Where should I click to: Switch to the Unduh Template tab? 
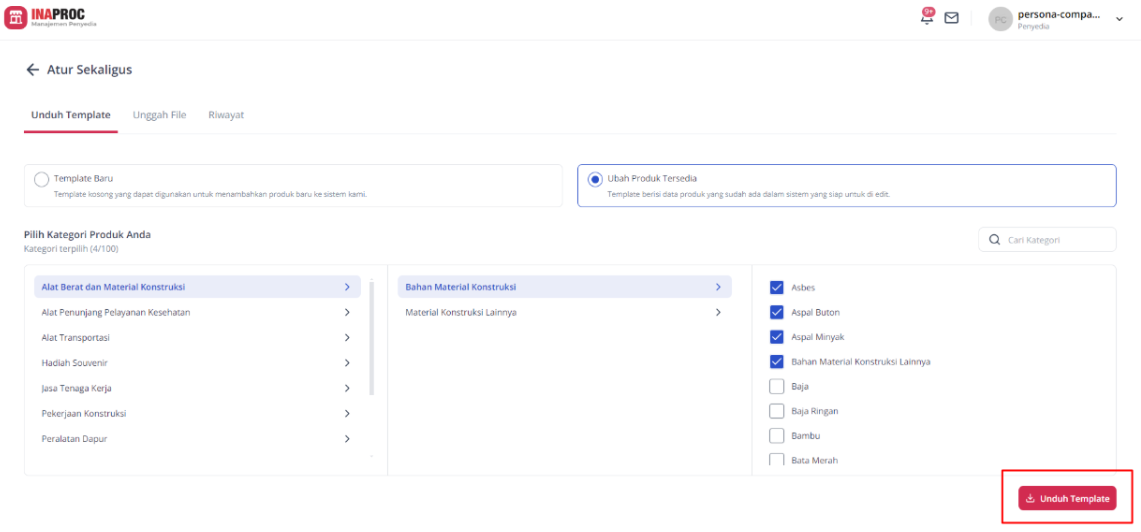71,115
